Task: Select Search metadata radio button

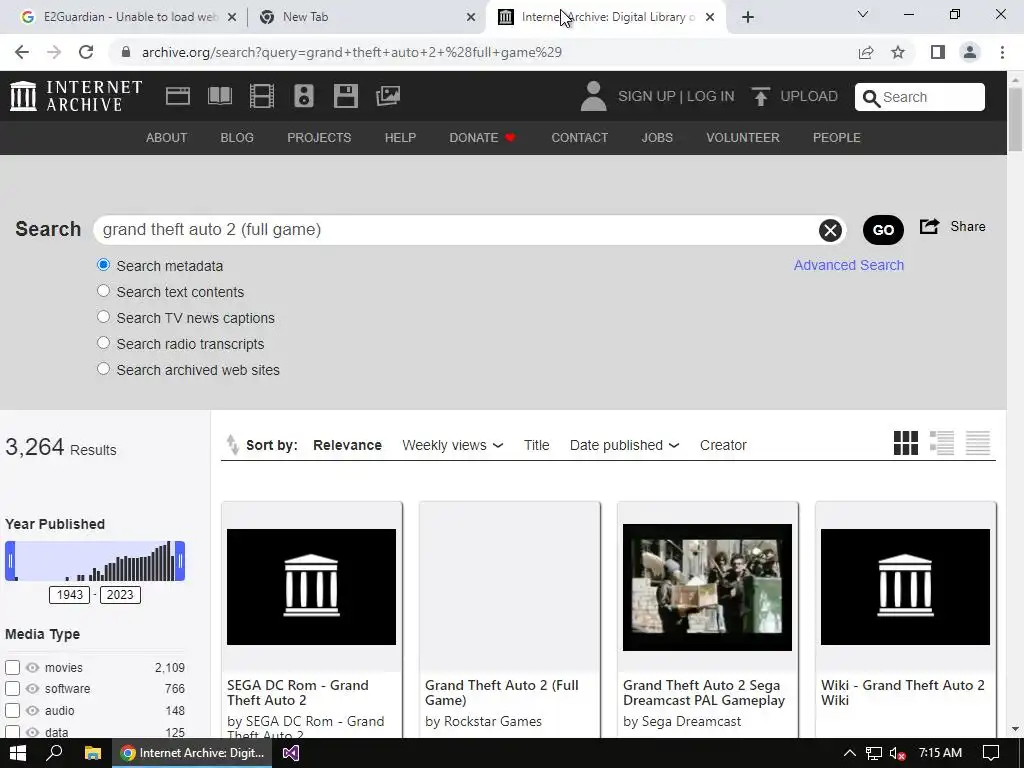Action: (103, 265)
